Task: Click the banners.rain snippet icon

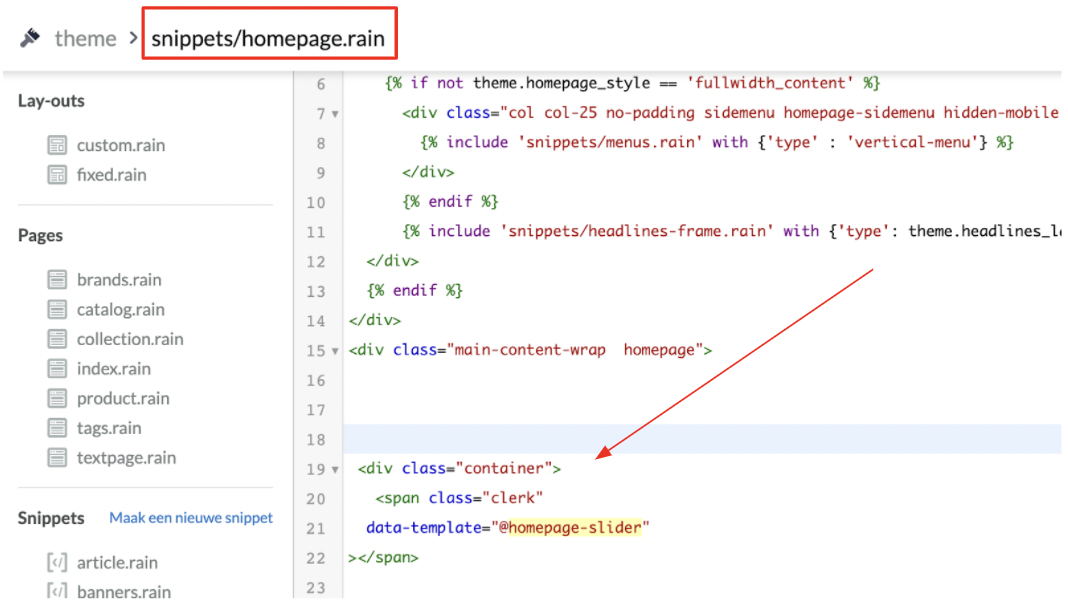Action: click(57, 591)
